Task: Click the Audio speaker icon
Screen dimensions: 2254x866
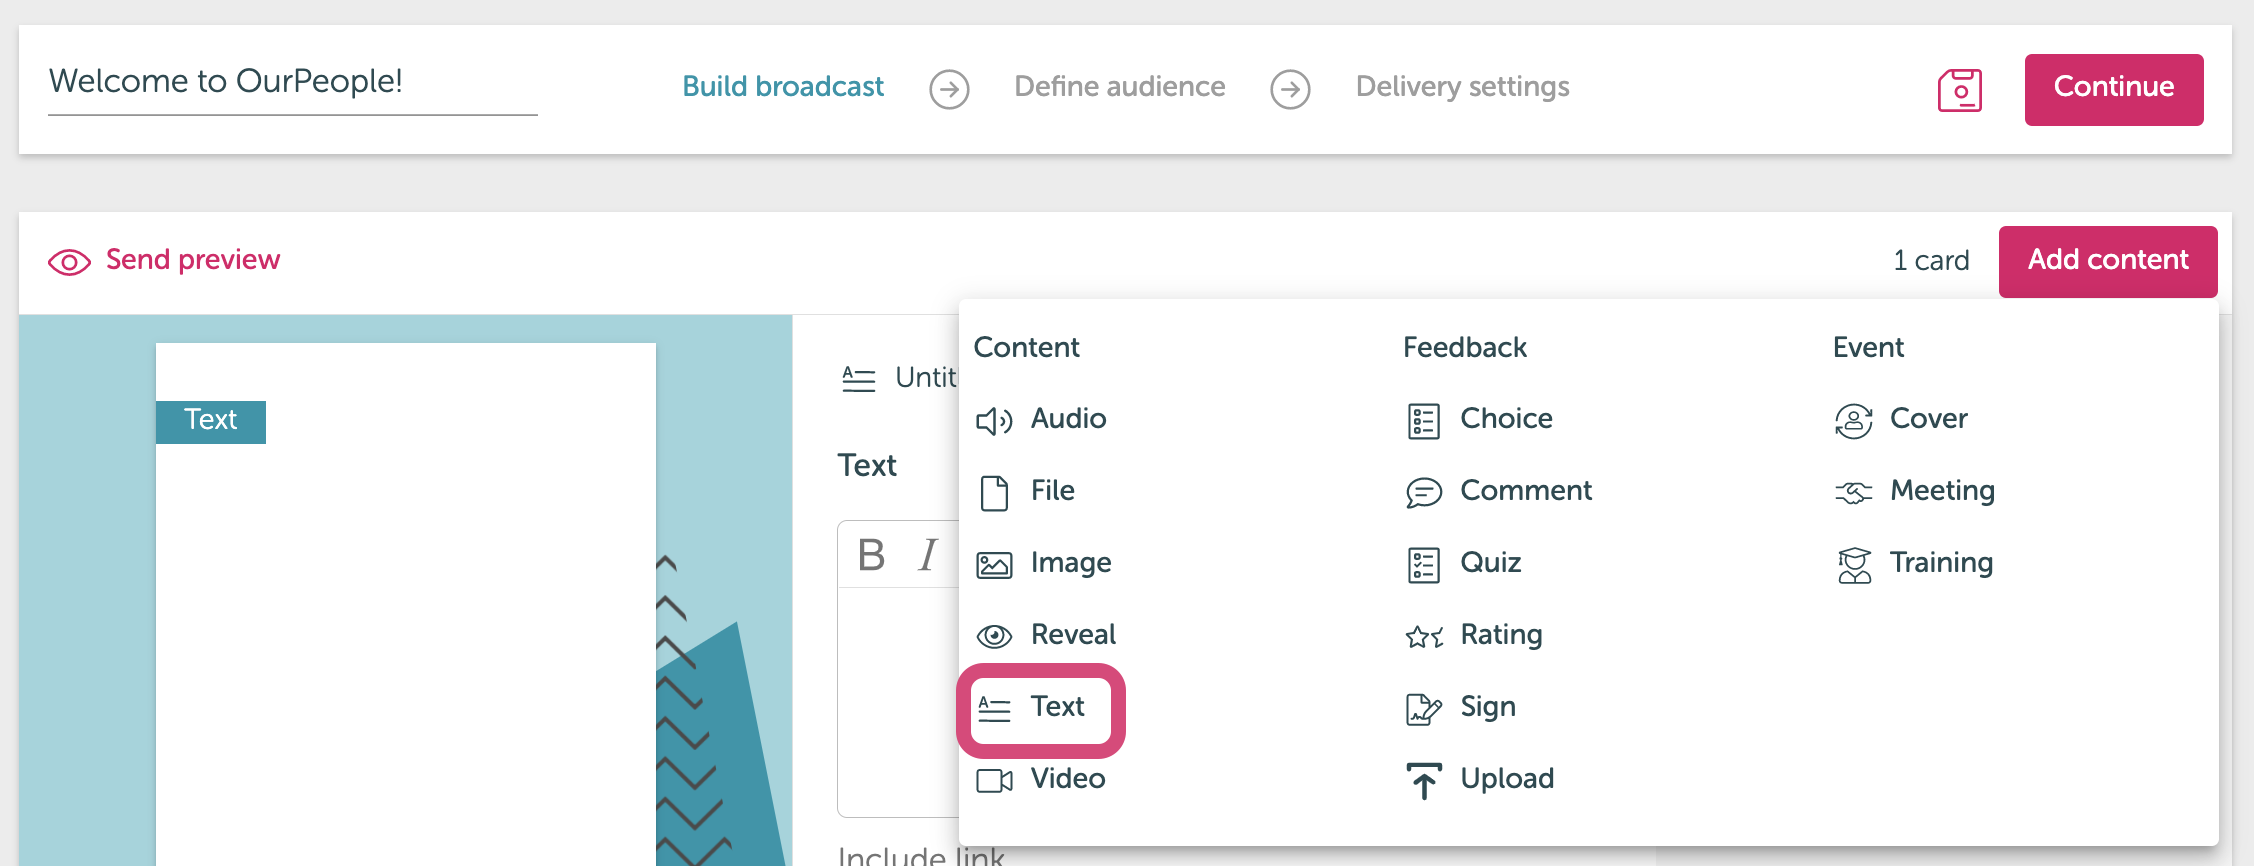Action: click(994, 421)
